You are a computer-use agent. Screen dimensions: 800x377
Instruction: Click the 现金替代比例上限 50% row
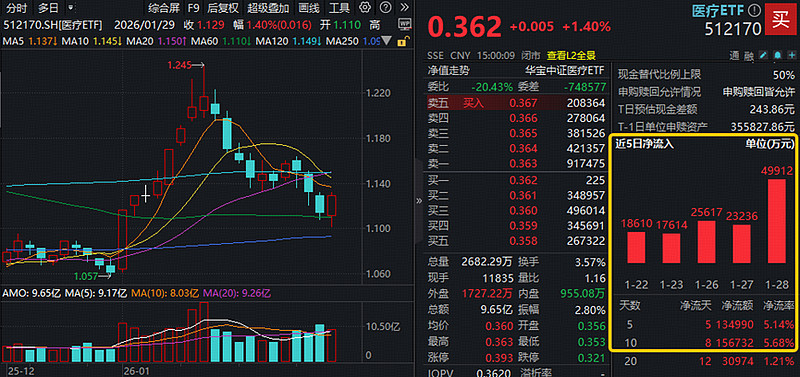click(x=706, y=75)
